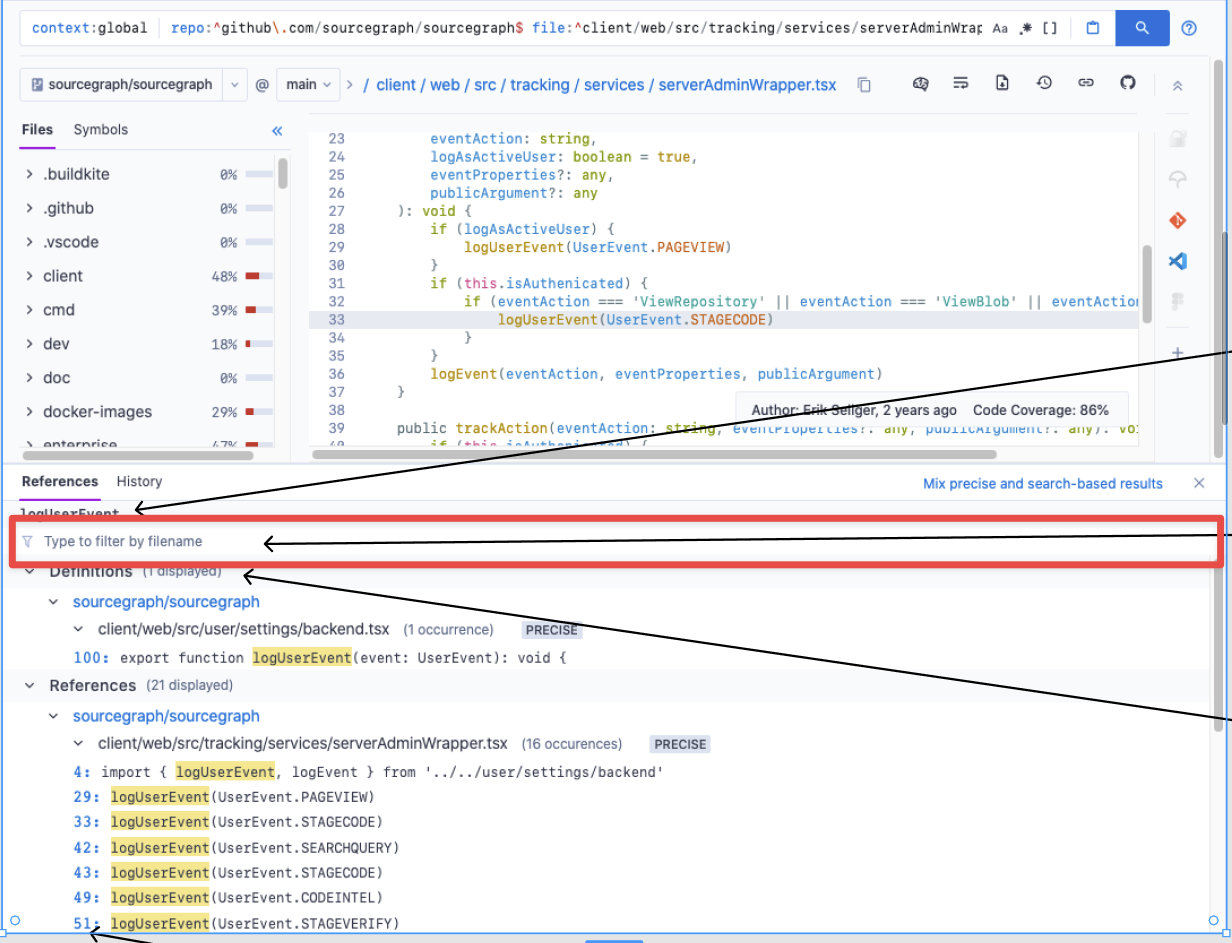
Task: Collapse the Definitions section
Action: 30,572
